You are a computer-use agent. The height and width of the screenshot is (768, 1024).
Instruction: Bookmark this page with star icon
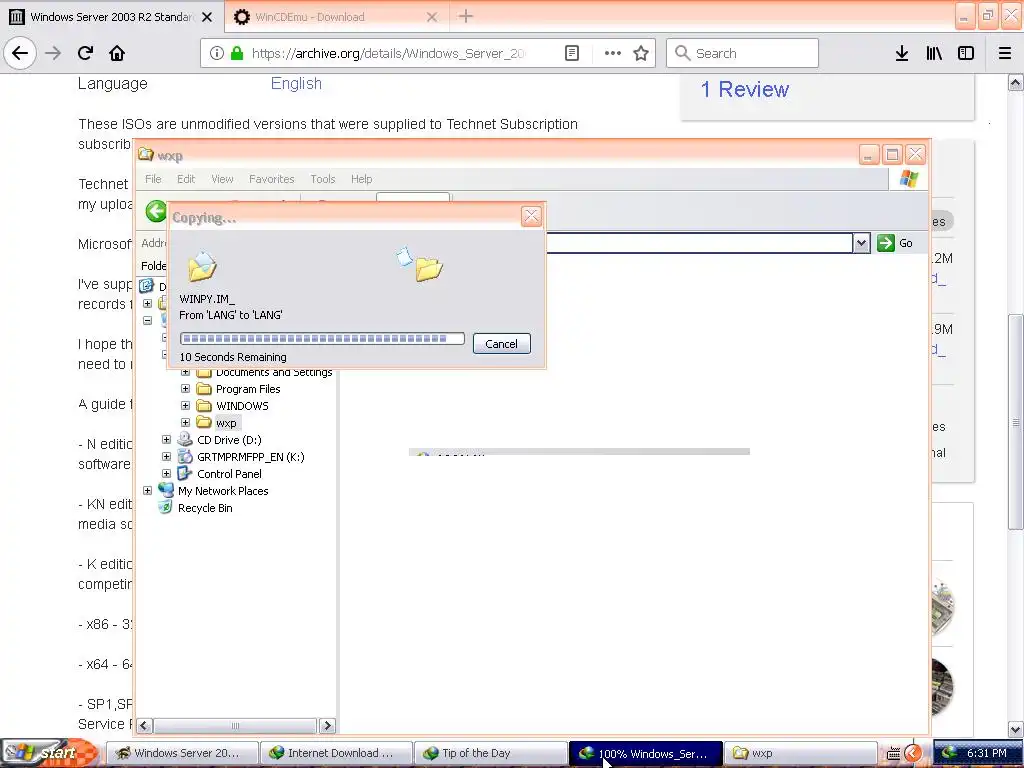(x=641, y=53)
